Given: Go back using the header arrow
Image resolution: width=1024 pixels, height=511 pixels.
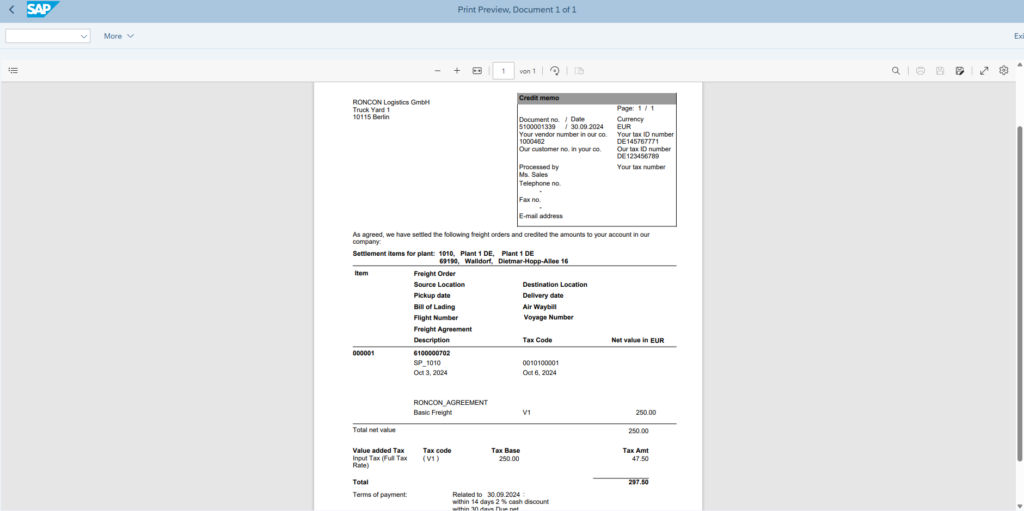Looking at the screenshot, I should 11,10.
